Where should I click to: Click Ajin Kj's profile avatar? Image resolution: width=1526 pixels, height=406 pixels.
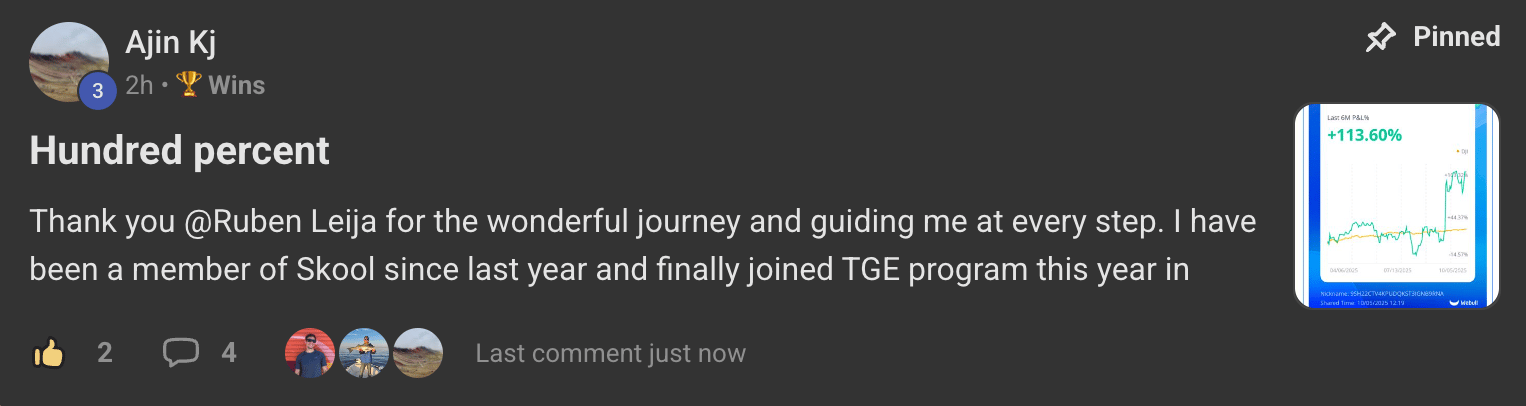click(x=68, y=60)
